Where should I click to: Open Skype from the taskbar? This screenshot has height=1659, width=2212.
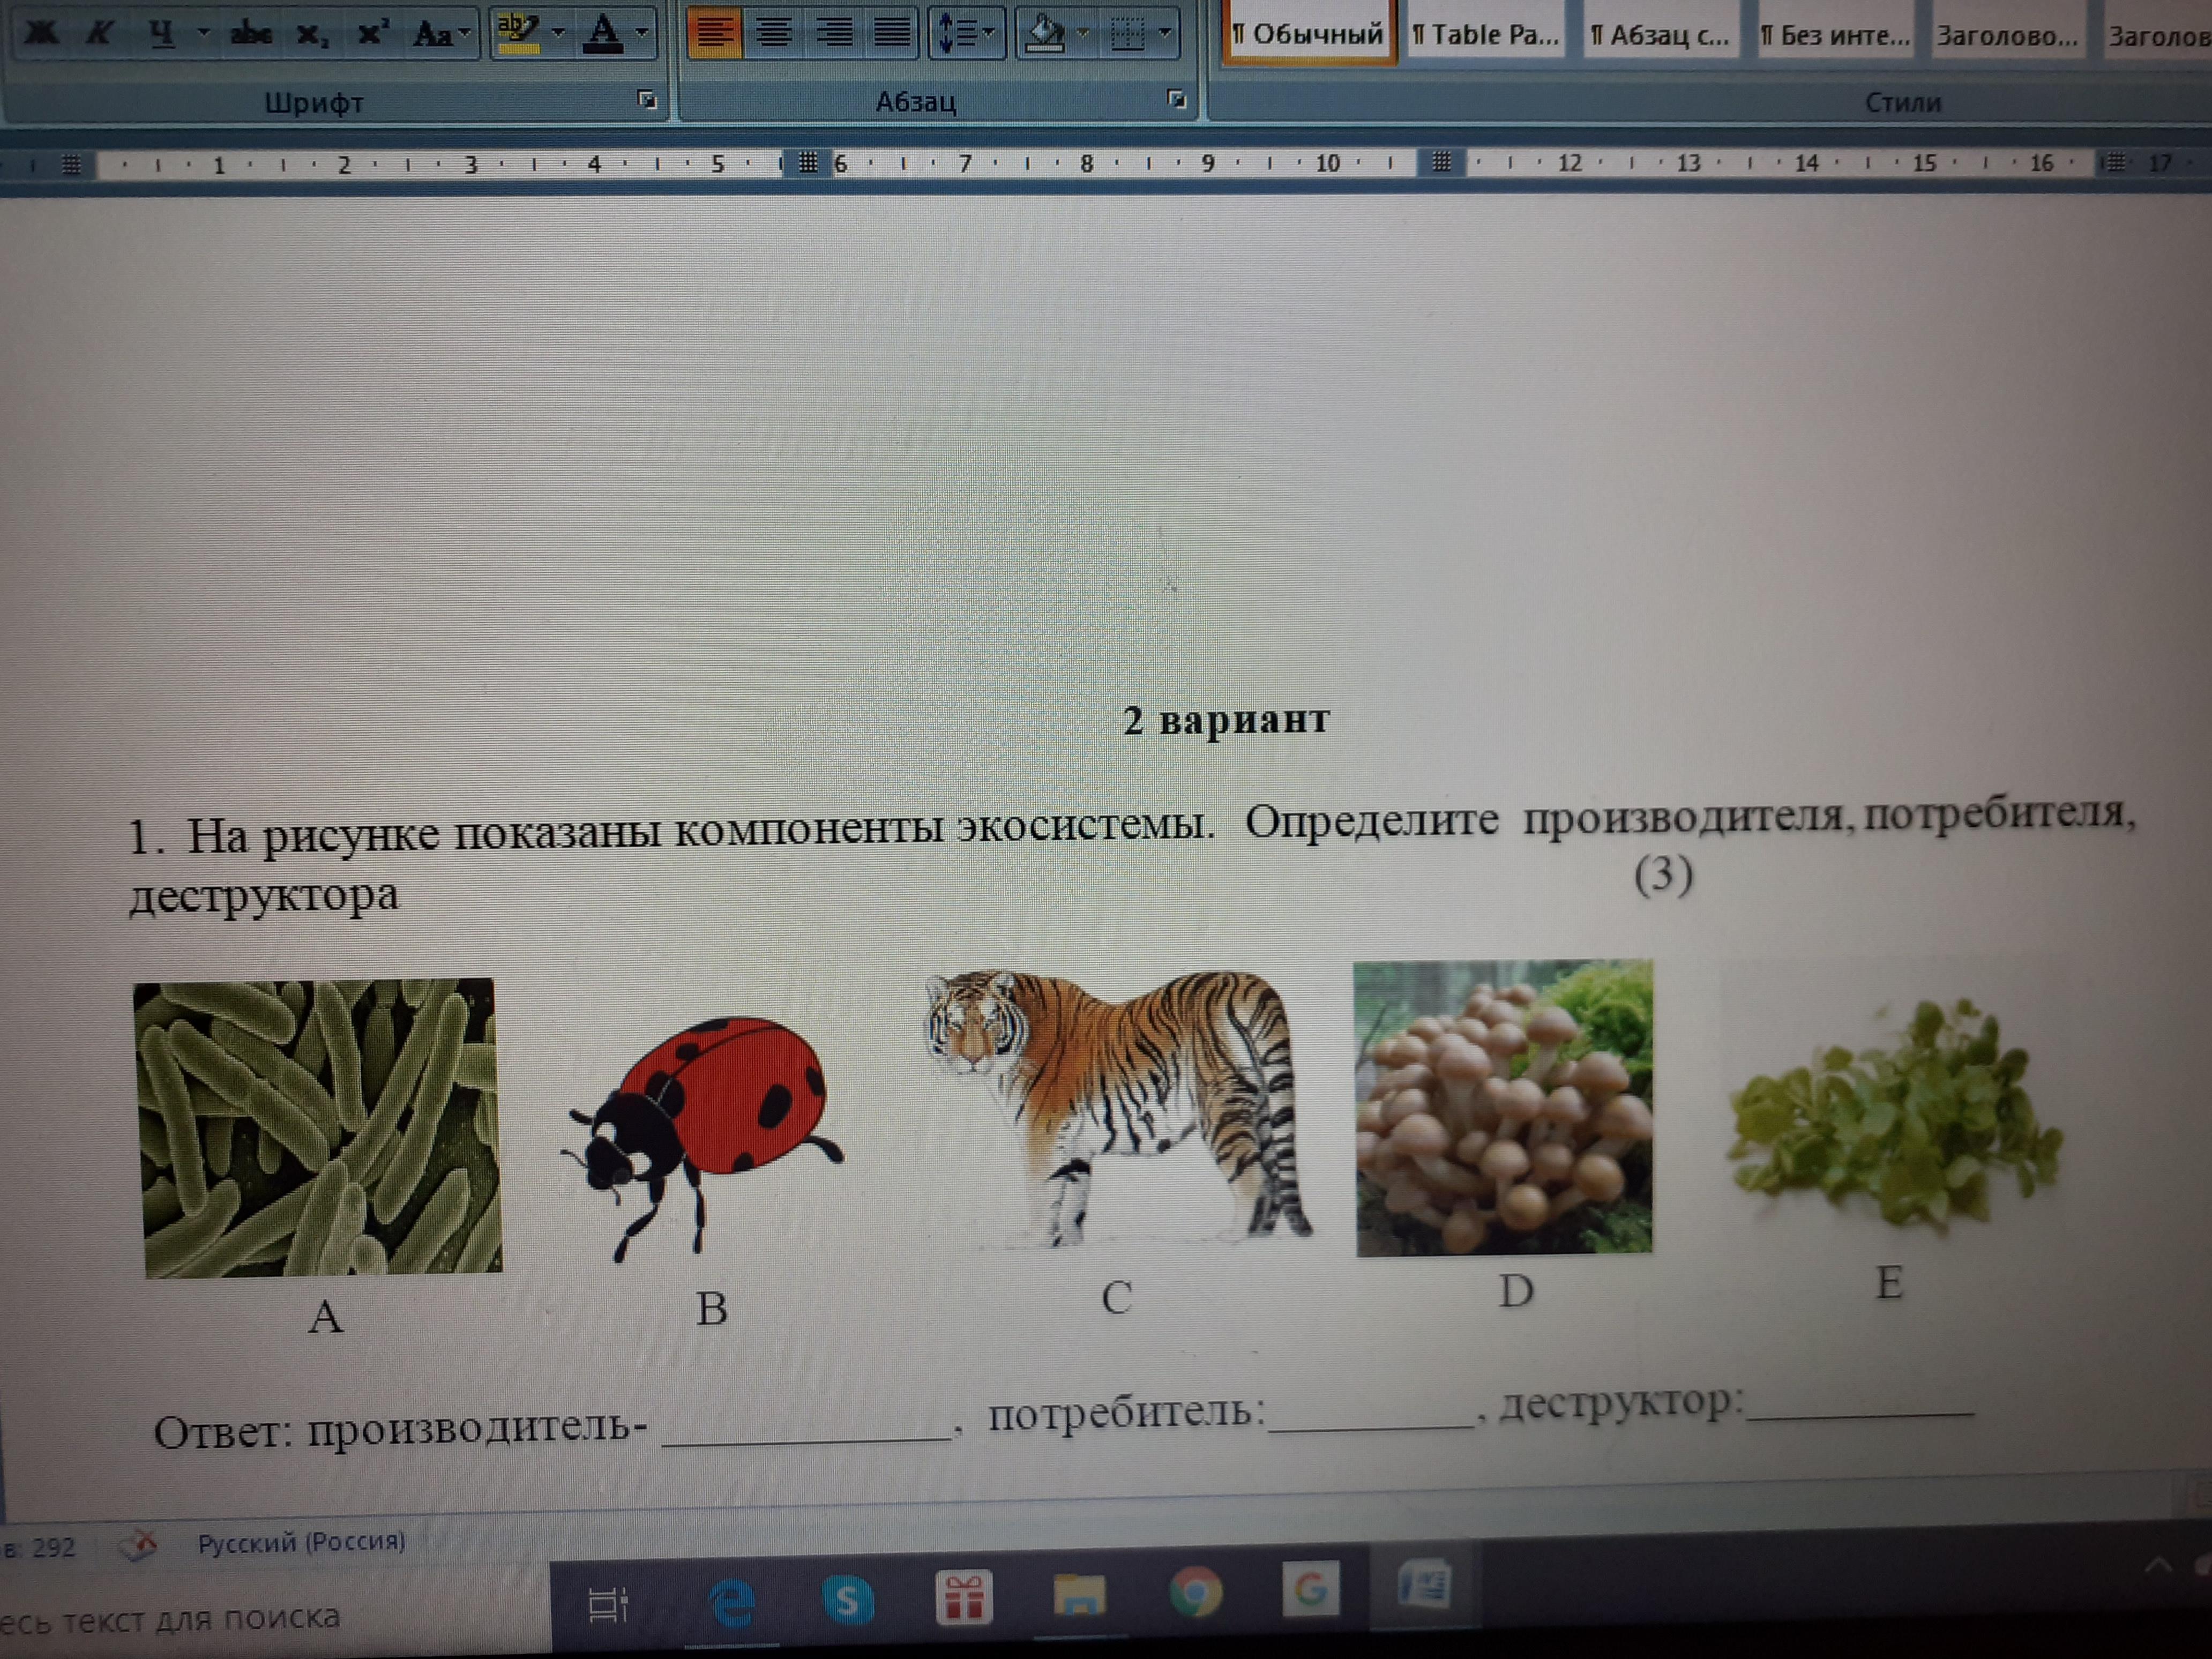848,1601
